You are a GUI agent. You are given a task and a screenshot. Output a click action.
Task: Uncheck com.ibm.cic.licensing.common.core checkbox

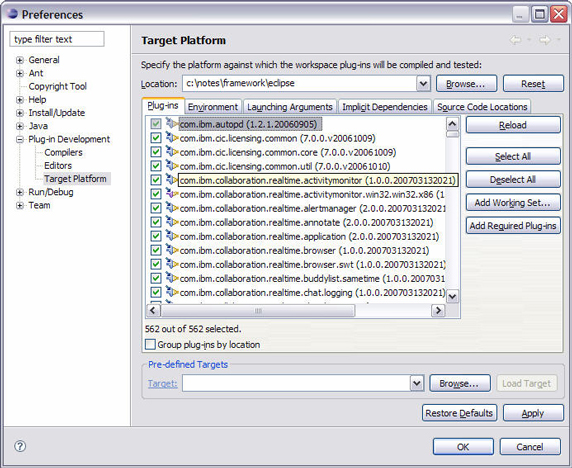(156, 152)
